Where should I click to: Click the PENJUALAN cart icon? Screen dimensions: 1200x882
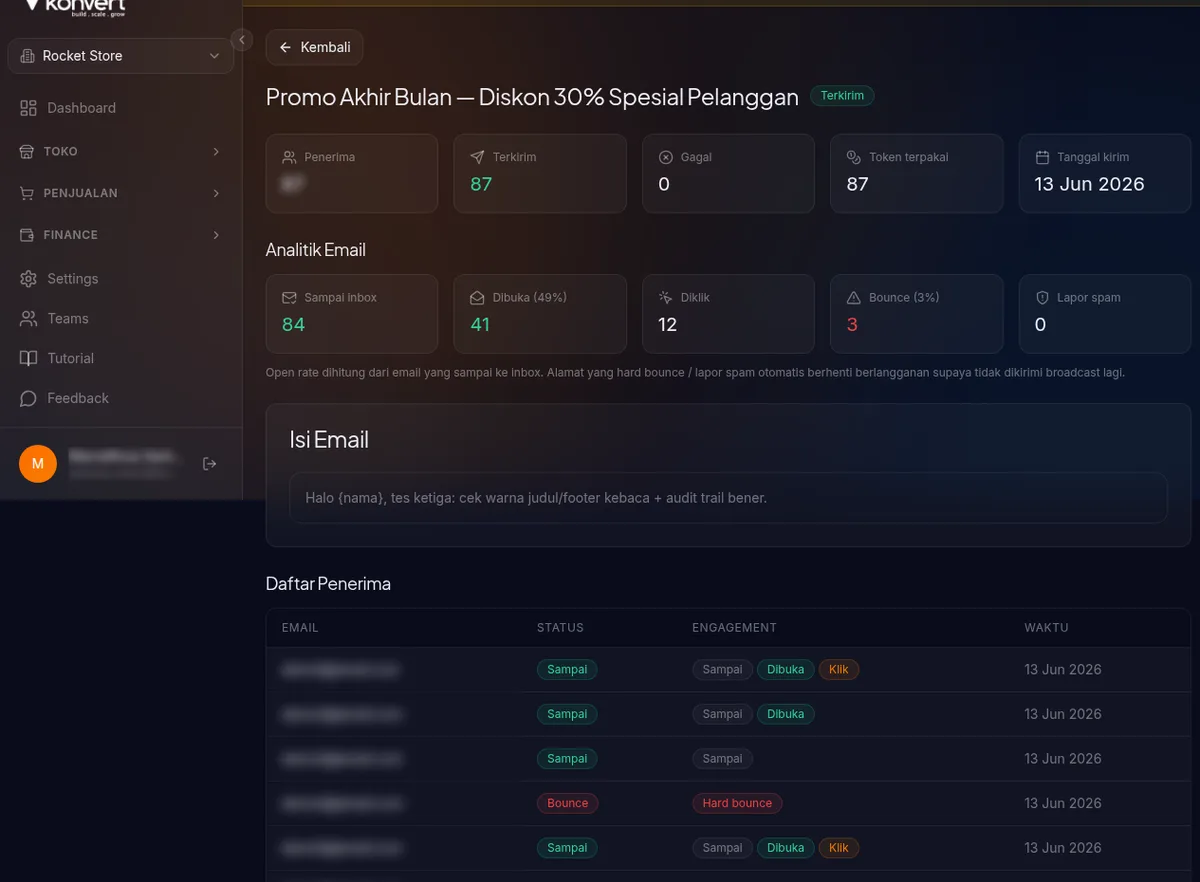[26, 193]
